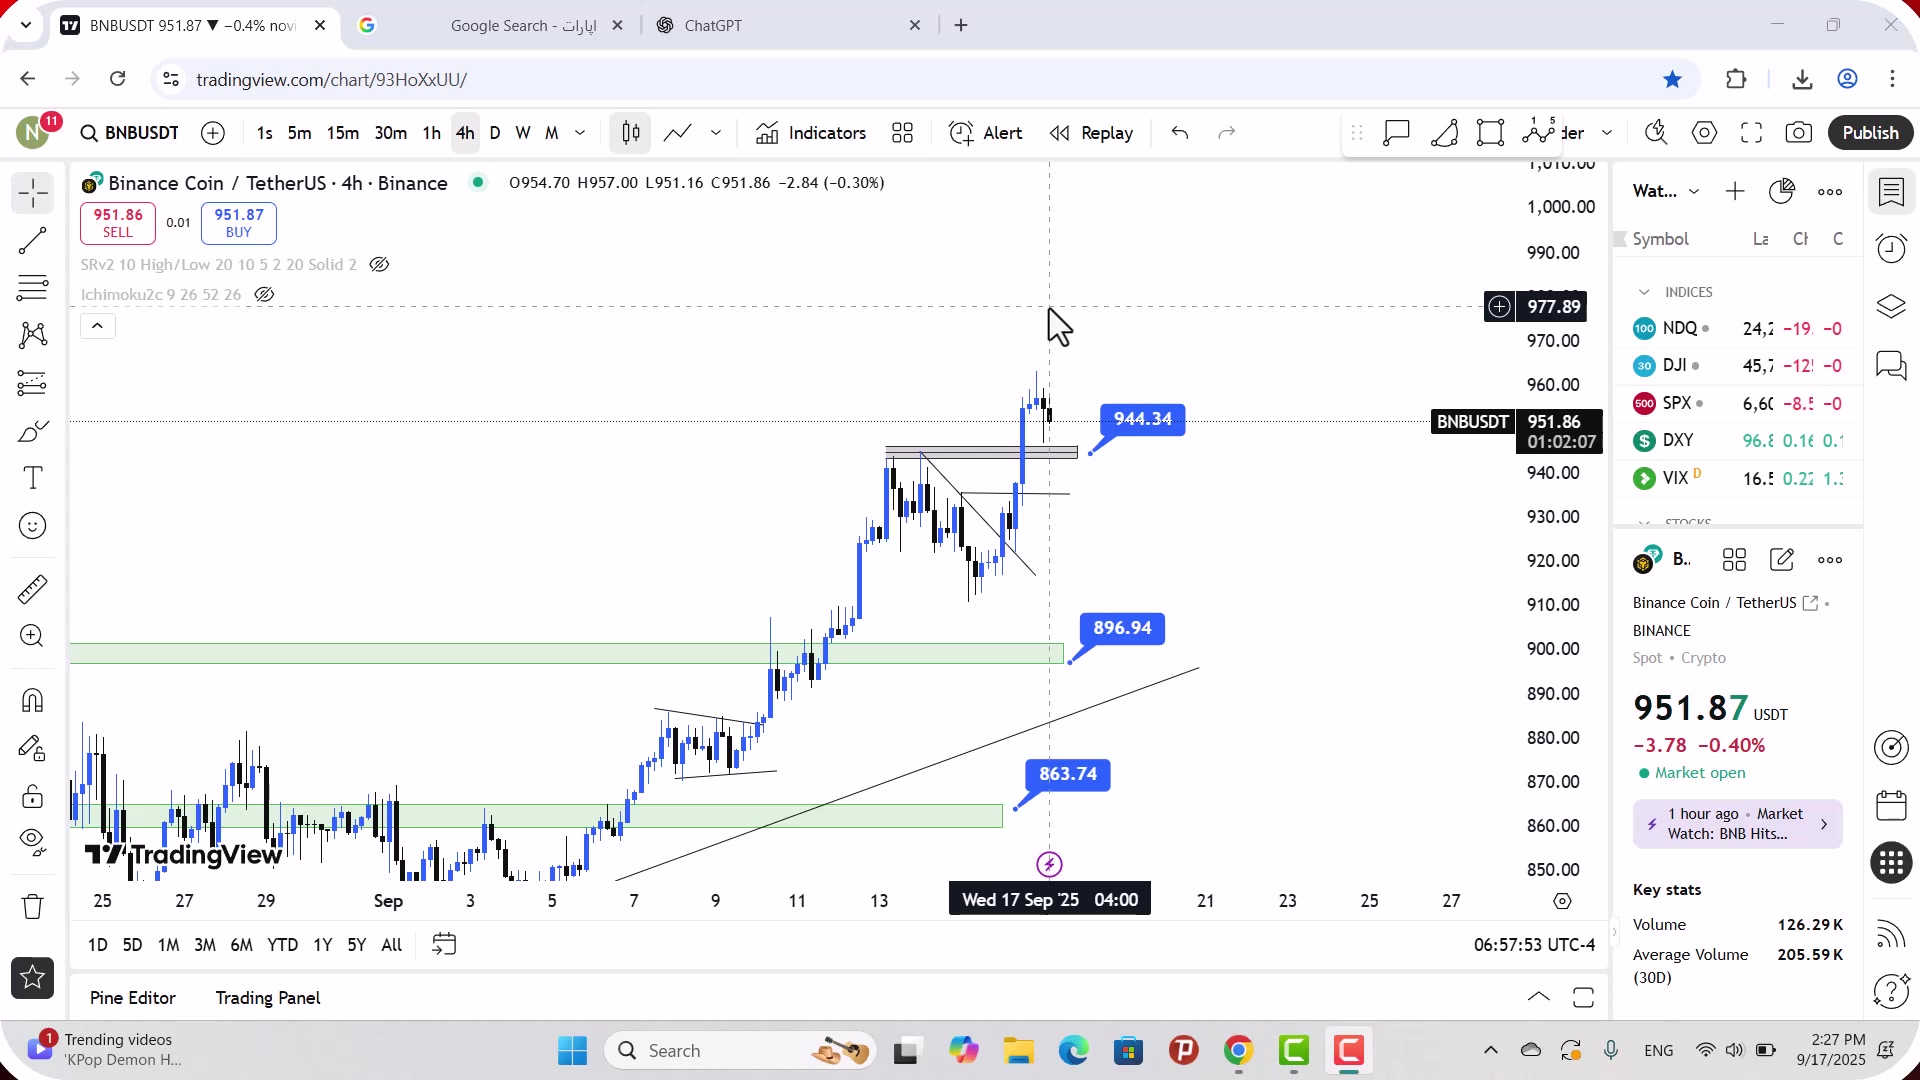Switch to the 15m timeframe
This screenshot has height=1080, width=1920.
click(343, 133)
